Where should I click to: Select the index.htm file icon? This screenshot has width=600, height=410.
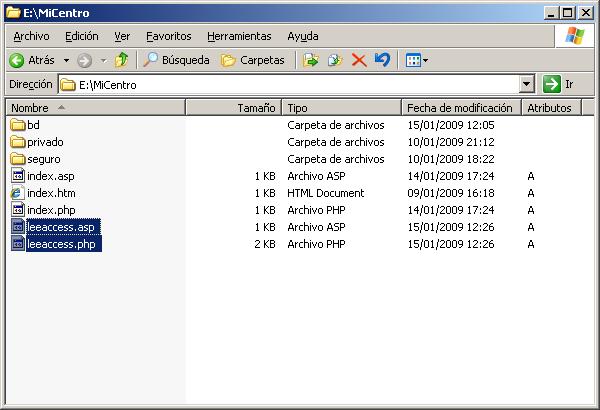17,193
